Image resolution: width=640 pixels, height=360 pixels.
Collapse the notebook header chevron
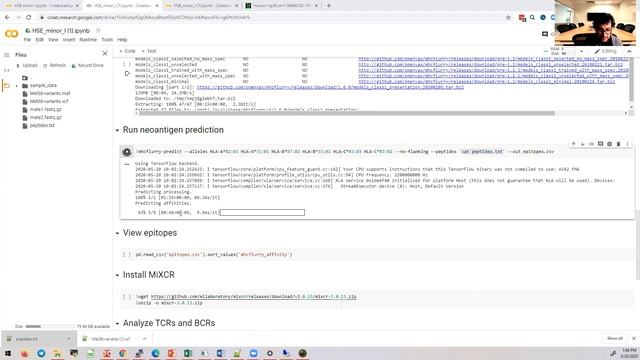(629, 51)
